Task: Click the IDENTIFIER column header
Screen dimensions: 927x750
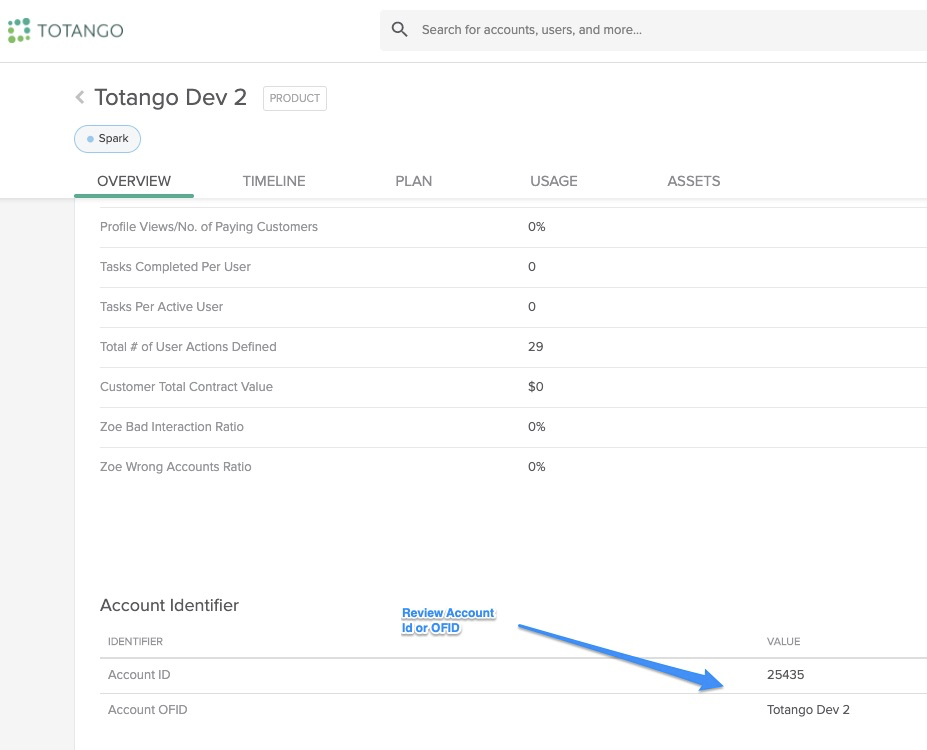Action: (135, 641)
